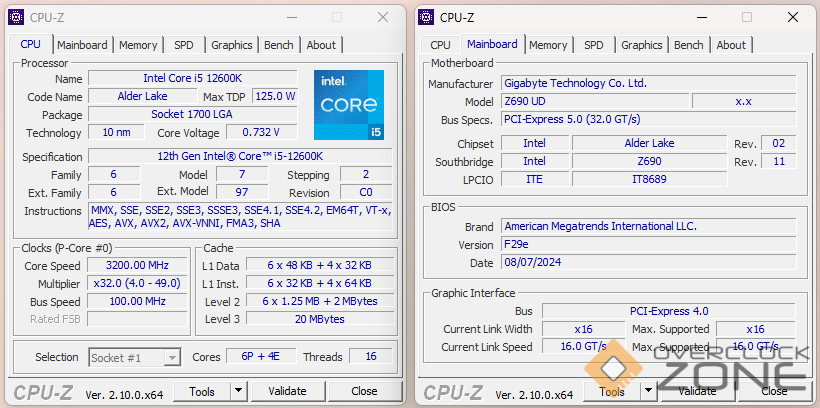This screenshot has height=408, width=820.
Task: Click the Threads value 16
Action: click(371, 356)
